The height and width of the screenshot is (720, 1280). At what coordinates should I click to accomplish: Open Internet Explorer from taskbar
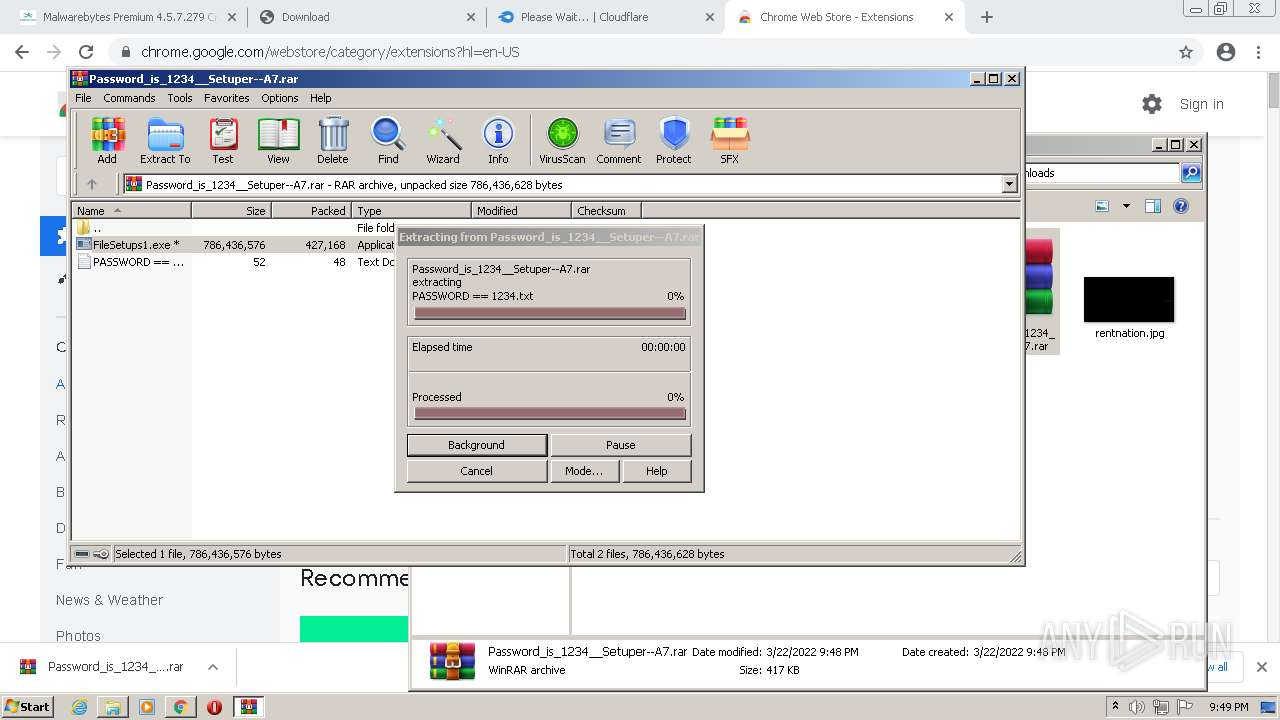pyautogui.click(x=80, y=707)
